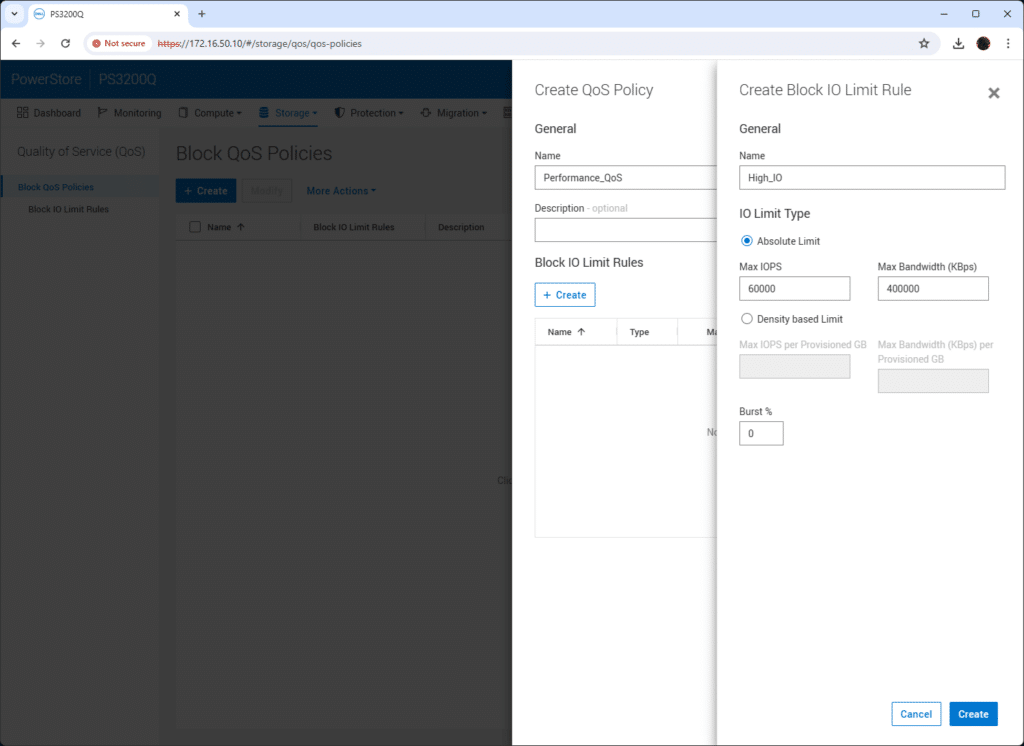Click Create under Block IO Limit Rules
This screenshot has height=746, width=1024.
tap(565, 295)
